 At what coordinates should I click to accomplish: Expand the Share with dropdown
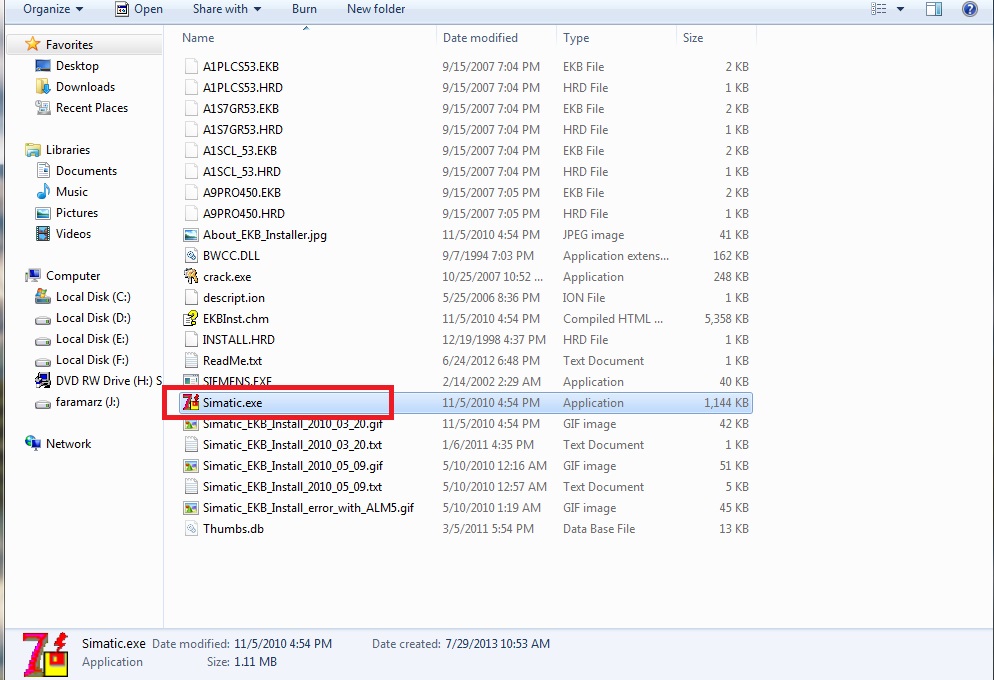coord(227,9)
